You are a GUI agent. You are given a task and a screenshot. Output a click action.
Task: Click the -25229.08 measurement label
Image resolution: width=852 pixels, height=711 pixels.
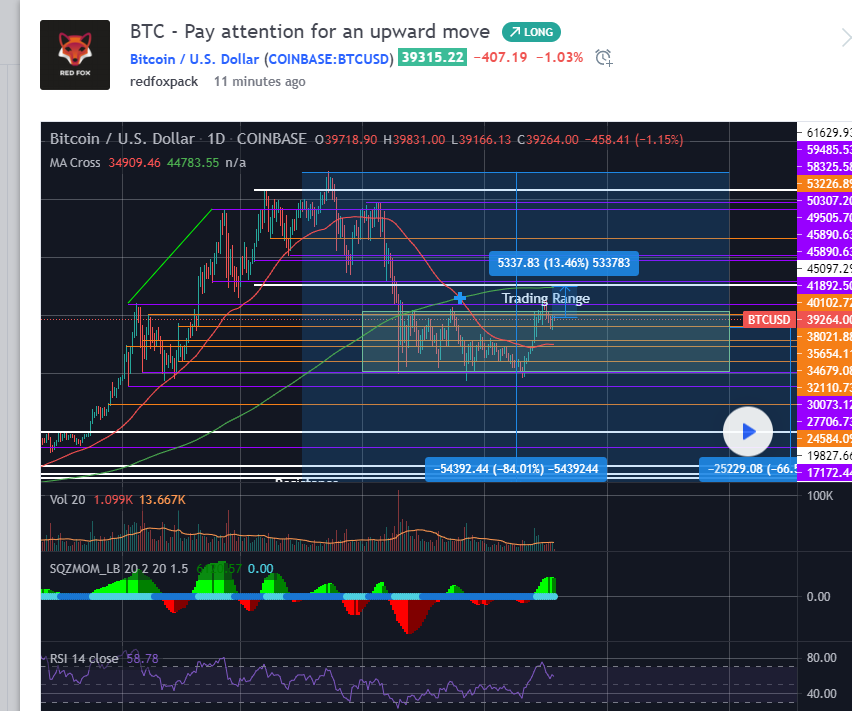click(750, 468)
